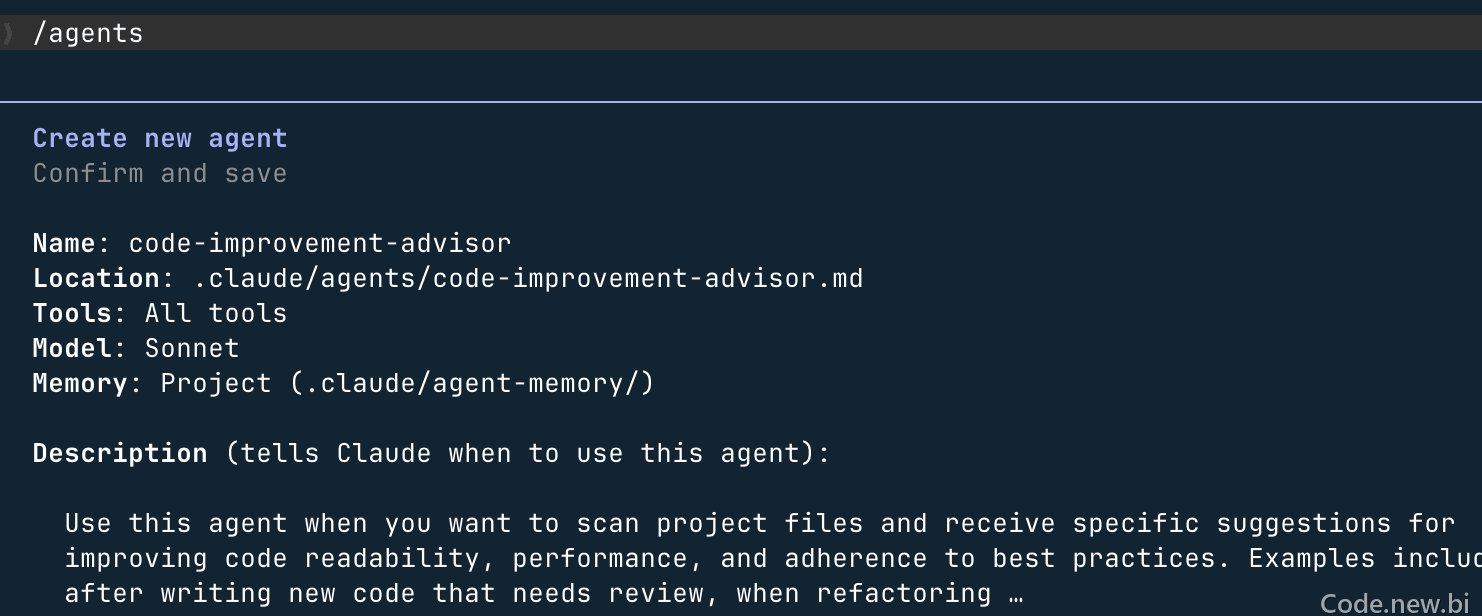
Task: Click the Model field label
Action: click(72, 348)
